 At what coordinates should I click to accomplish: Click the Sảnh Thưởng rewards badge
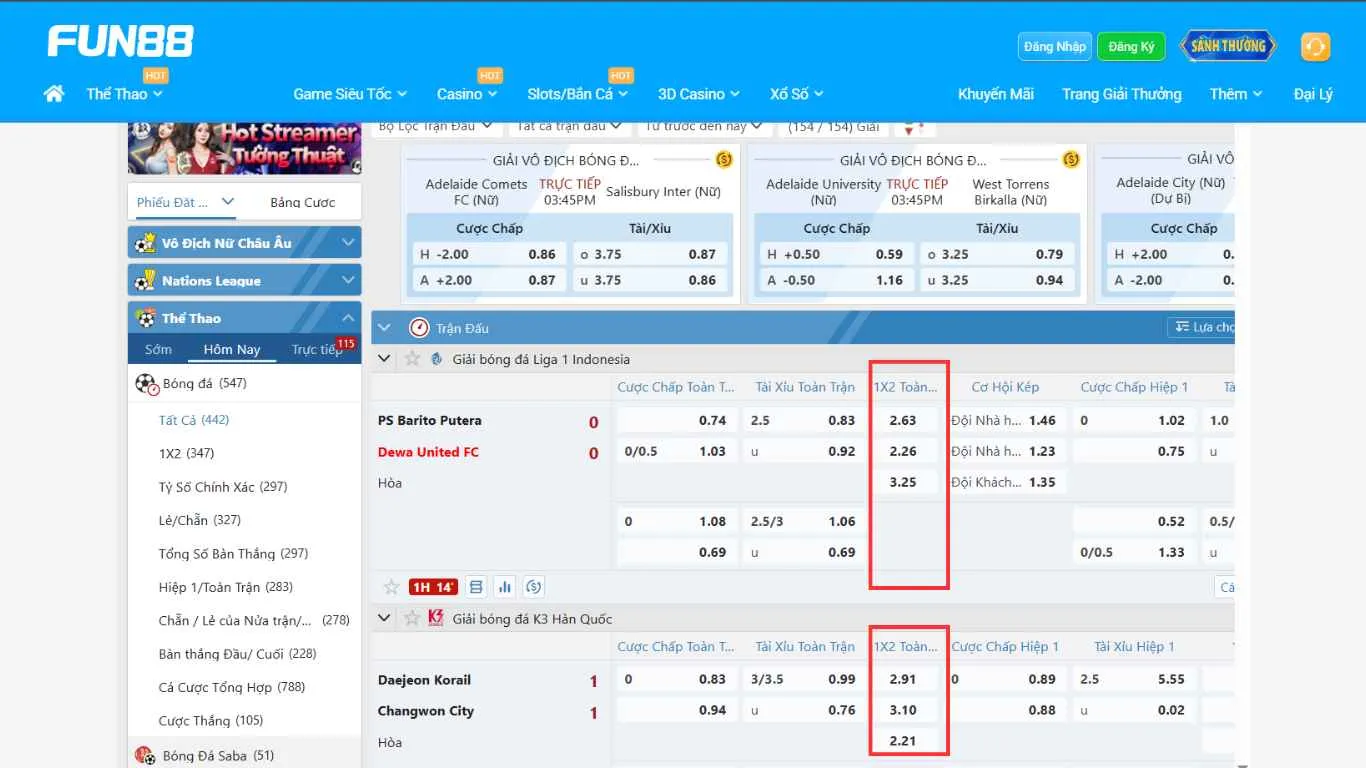point(1227,46)
